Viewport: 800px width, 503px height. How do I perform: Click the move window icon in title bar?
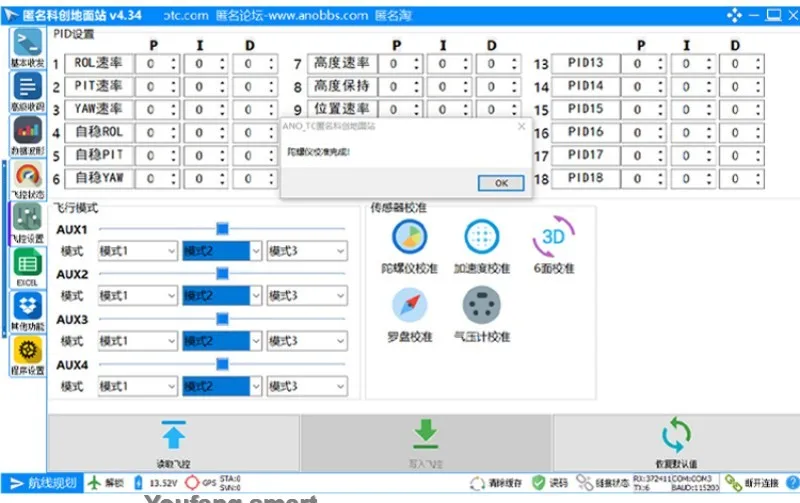pos(734,15)
